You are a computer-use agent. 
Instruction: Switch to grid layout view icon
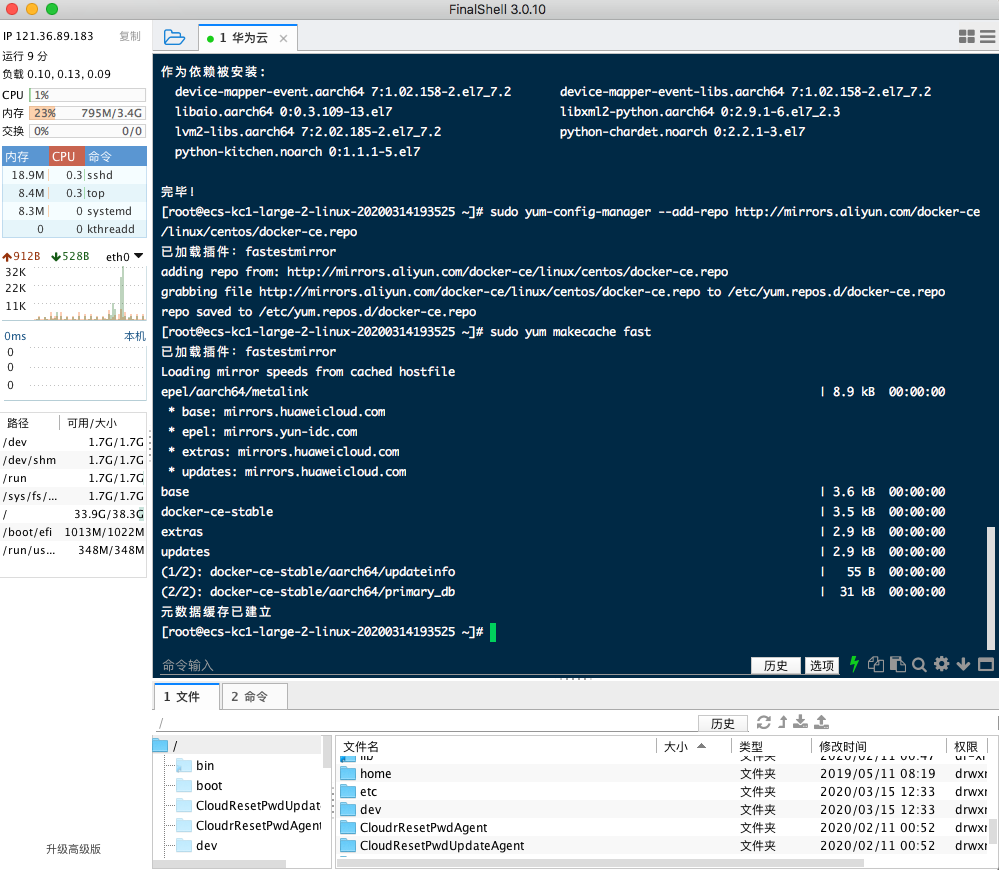pos(967,37)
